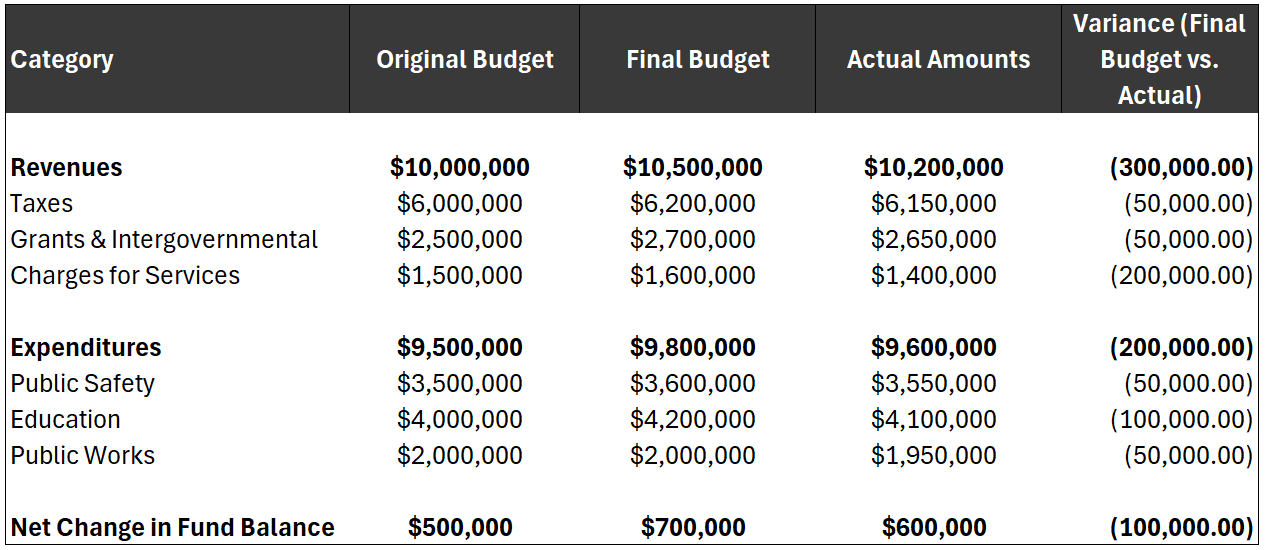Click Charges for Services actual $1,400,000
This screenshot has width=1265, height=550.
(x=934, y=276)
